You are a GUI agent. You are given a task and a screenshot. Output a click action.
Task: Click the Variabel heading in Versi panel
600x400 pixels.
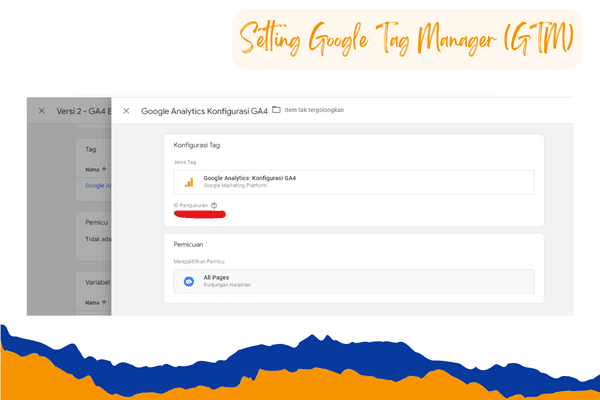[x=98, y=282]
